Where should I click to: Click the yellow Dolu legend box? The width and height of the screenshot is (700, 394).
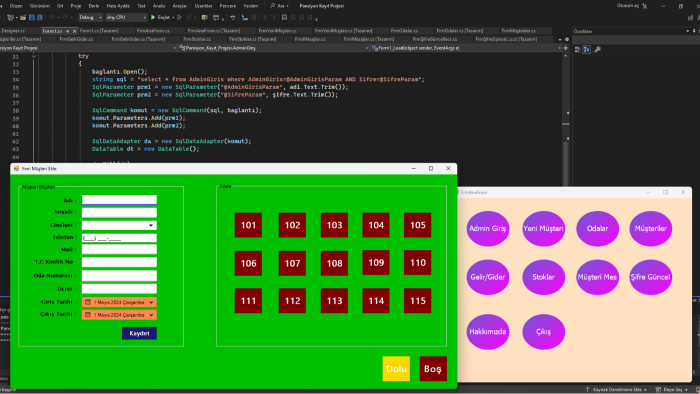[x=396, y=369]
